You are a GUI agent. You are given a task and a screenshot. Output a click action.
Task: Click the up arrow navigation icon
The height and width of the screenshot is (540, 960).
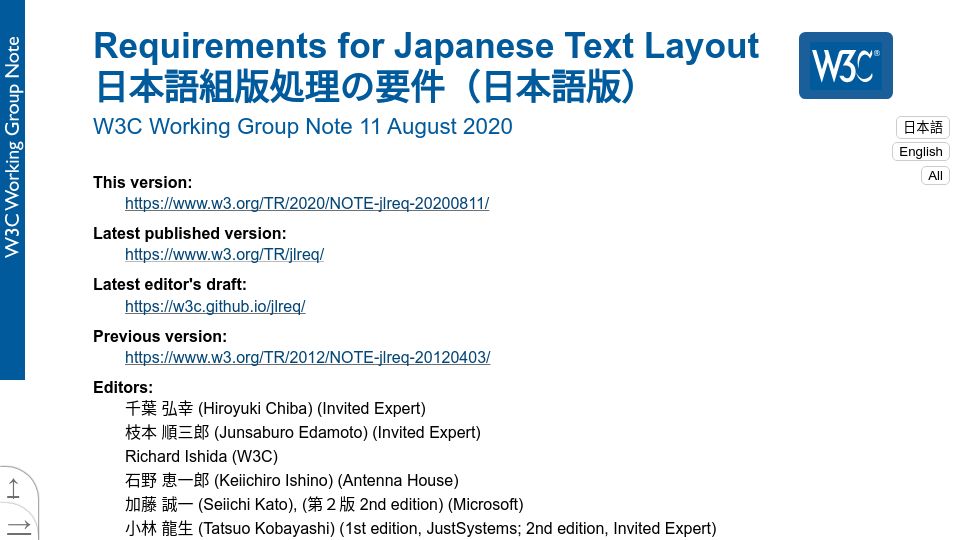13,489
